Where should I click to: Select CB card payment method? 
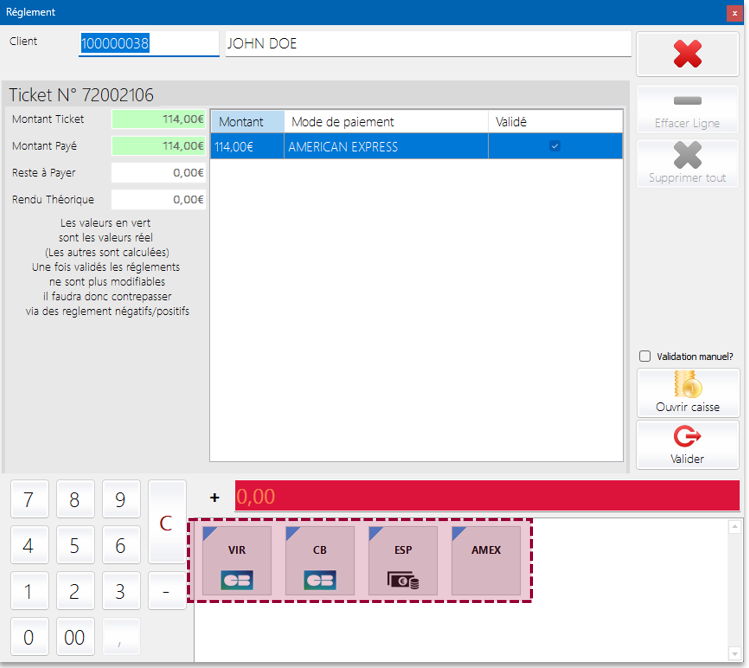tap(320, 561)
